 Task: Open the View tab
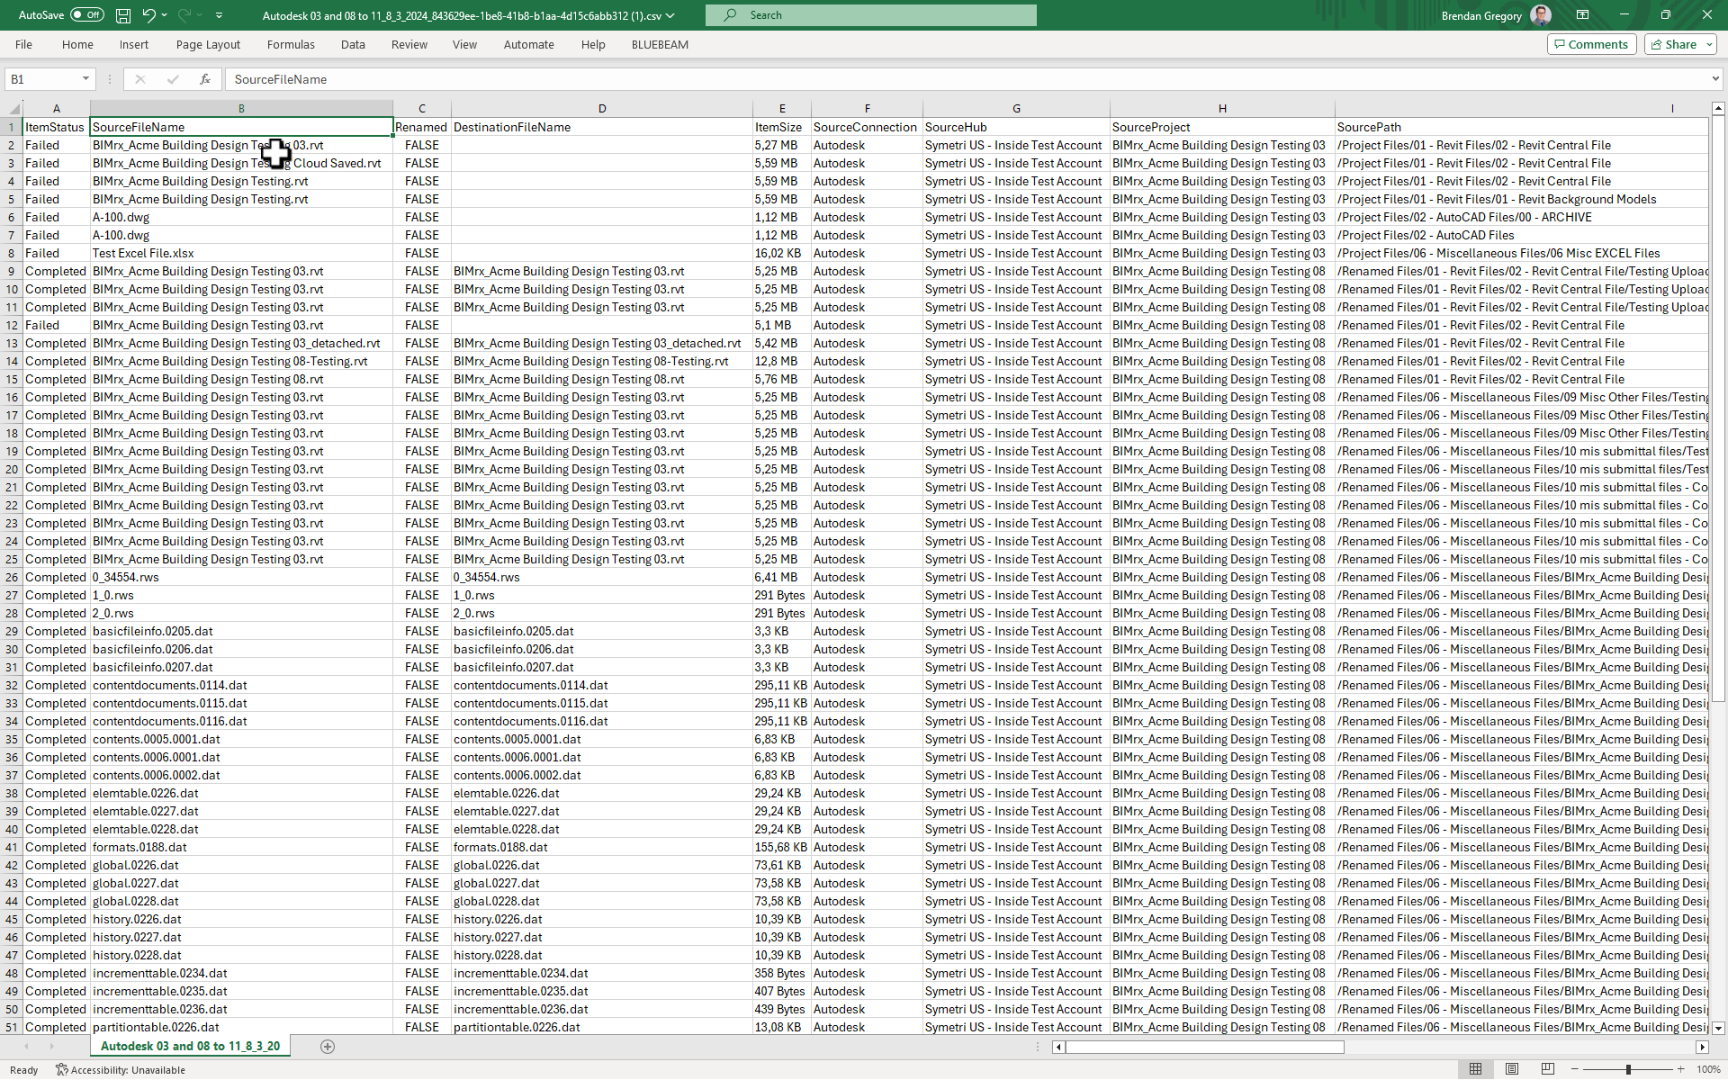[x=464, y=44]
